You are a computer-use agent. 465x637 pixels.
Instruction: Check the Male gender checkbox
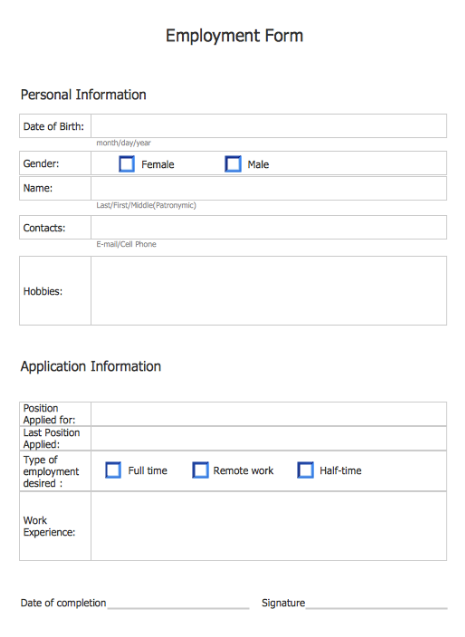pyautogui.click(x=233, y=164)
